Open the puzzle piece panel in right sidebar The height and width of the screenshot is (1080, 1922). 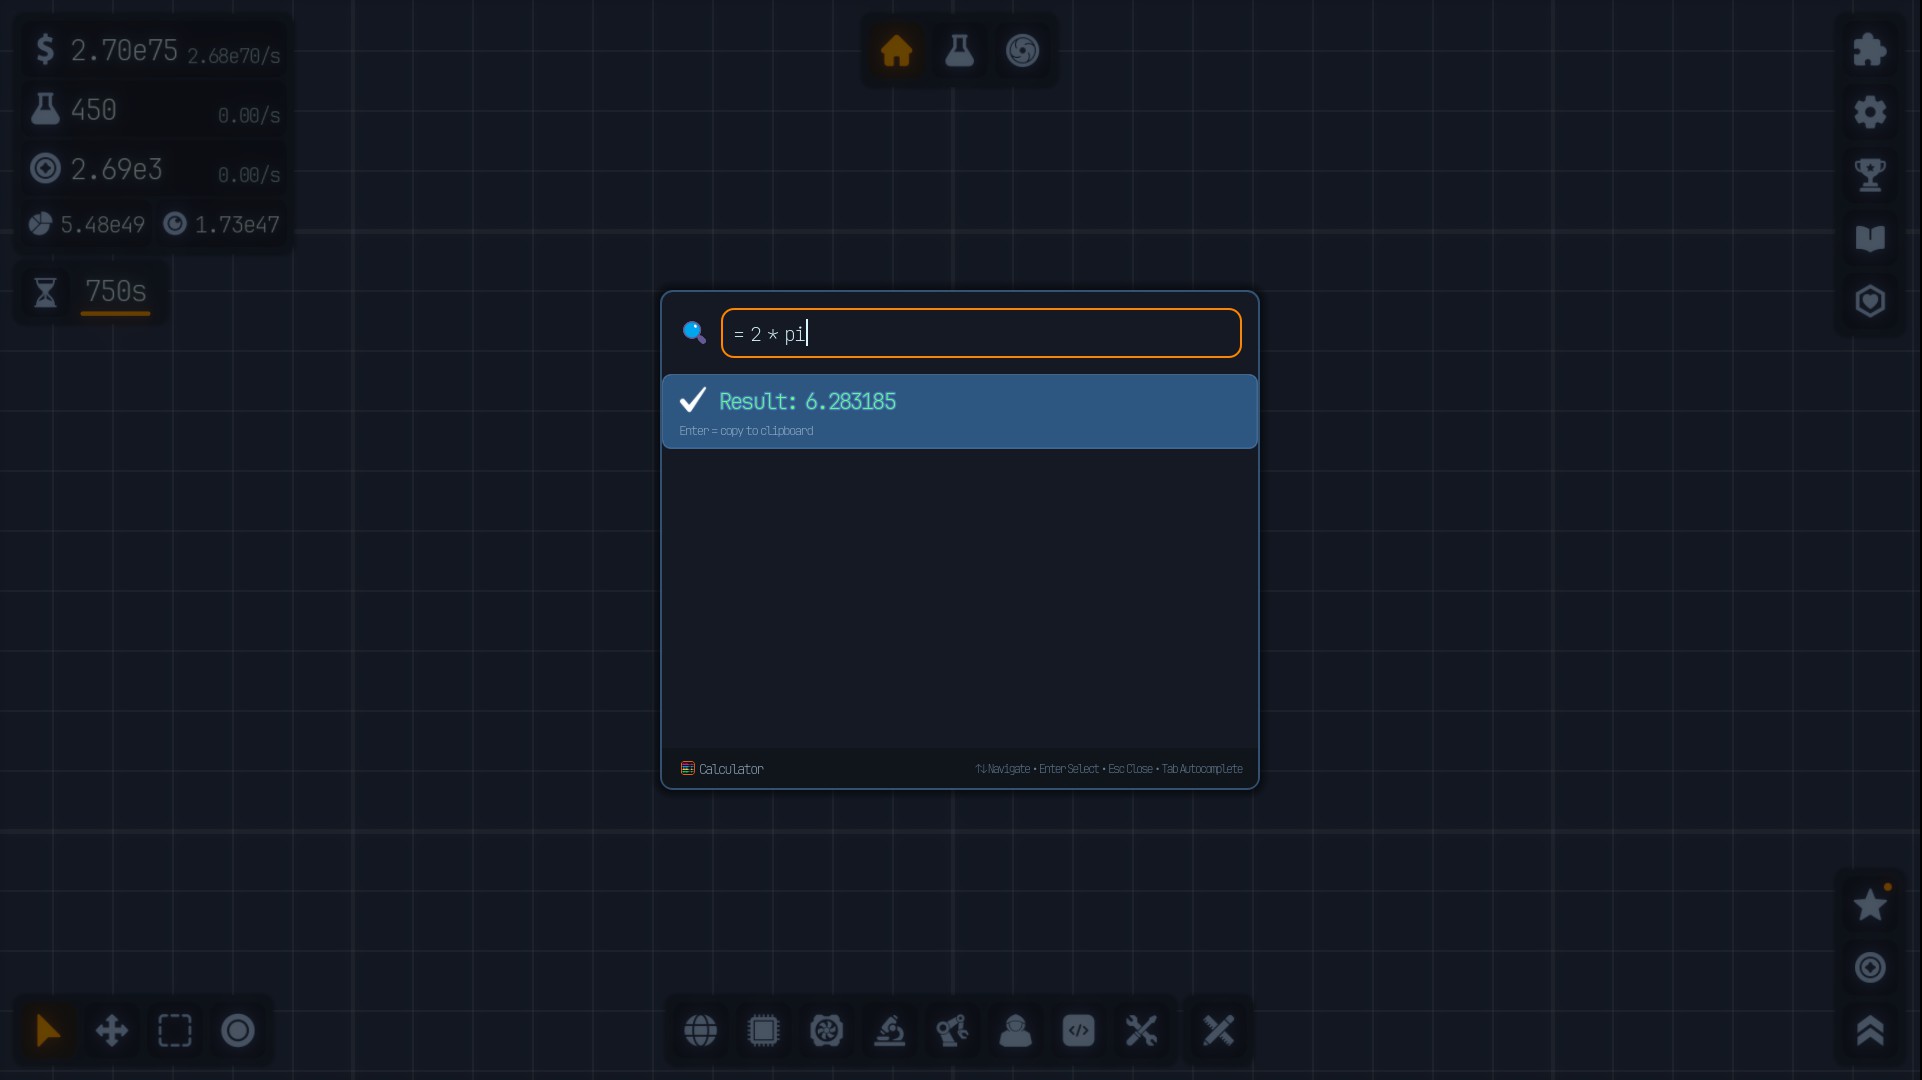point(1870,49)
